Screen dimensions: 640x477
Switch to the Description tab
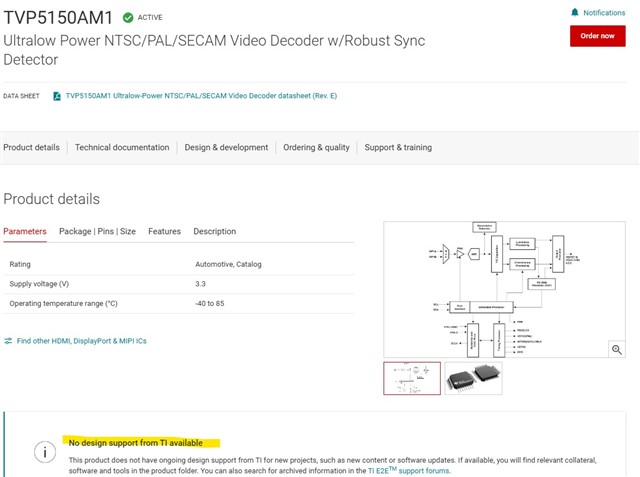(215, 231)
